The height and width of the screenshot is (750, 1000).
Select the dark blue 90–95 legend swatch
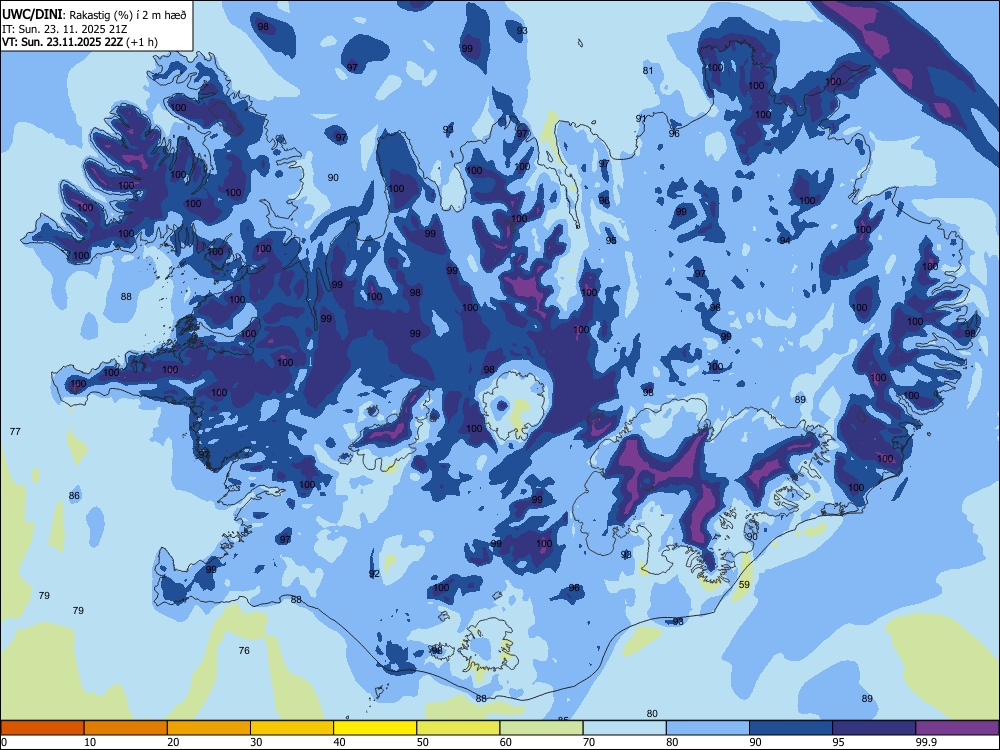click(791, 728)
